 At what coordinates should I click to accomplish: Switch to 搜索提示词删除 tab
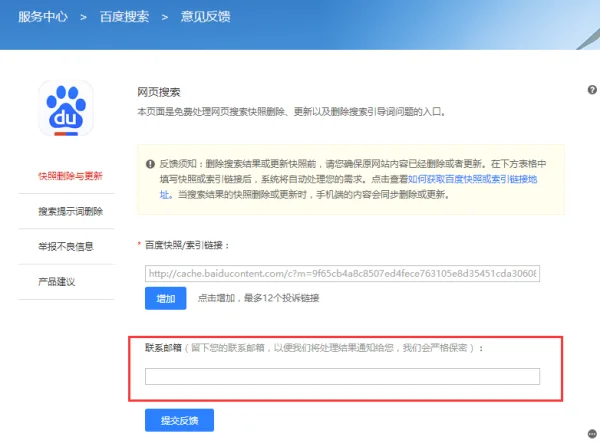(70, 211)
